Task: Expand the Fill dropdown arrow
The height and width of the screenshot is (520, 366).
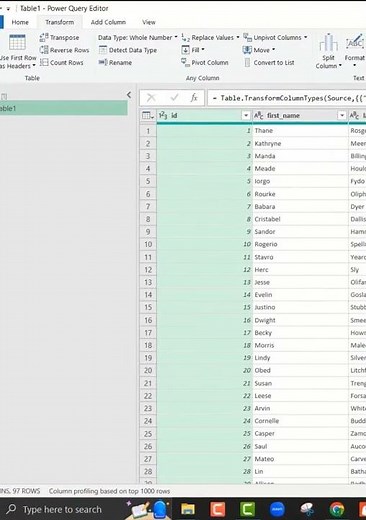Action: coord(203,50)
